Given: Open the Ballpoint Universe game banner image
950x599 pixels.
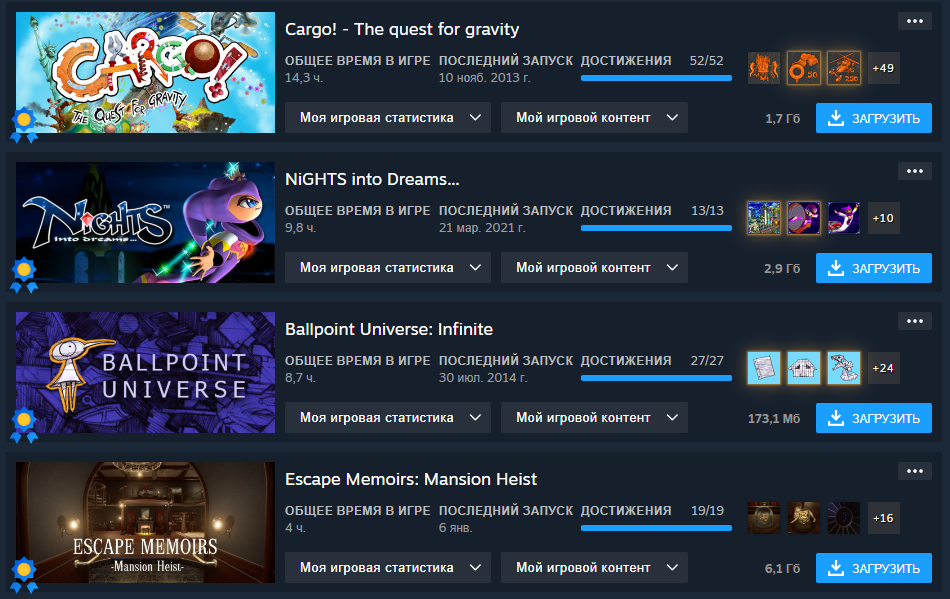Looking at the screenshot, I should click(145, 372).
